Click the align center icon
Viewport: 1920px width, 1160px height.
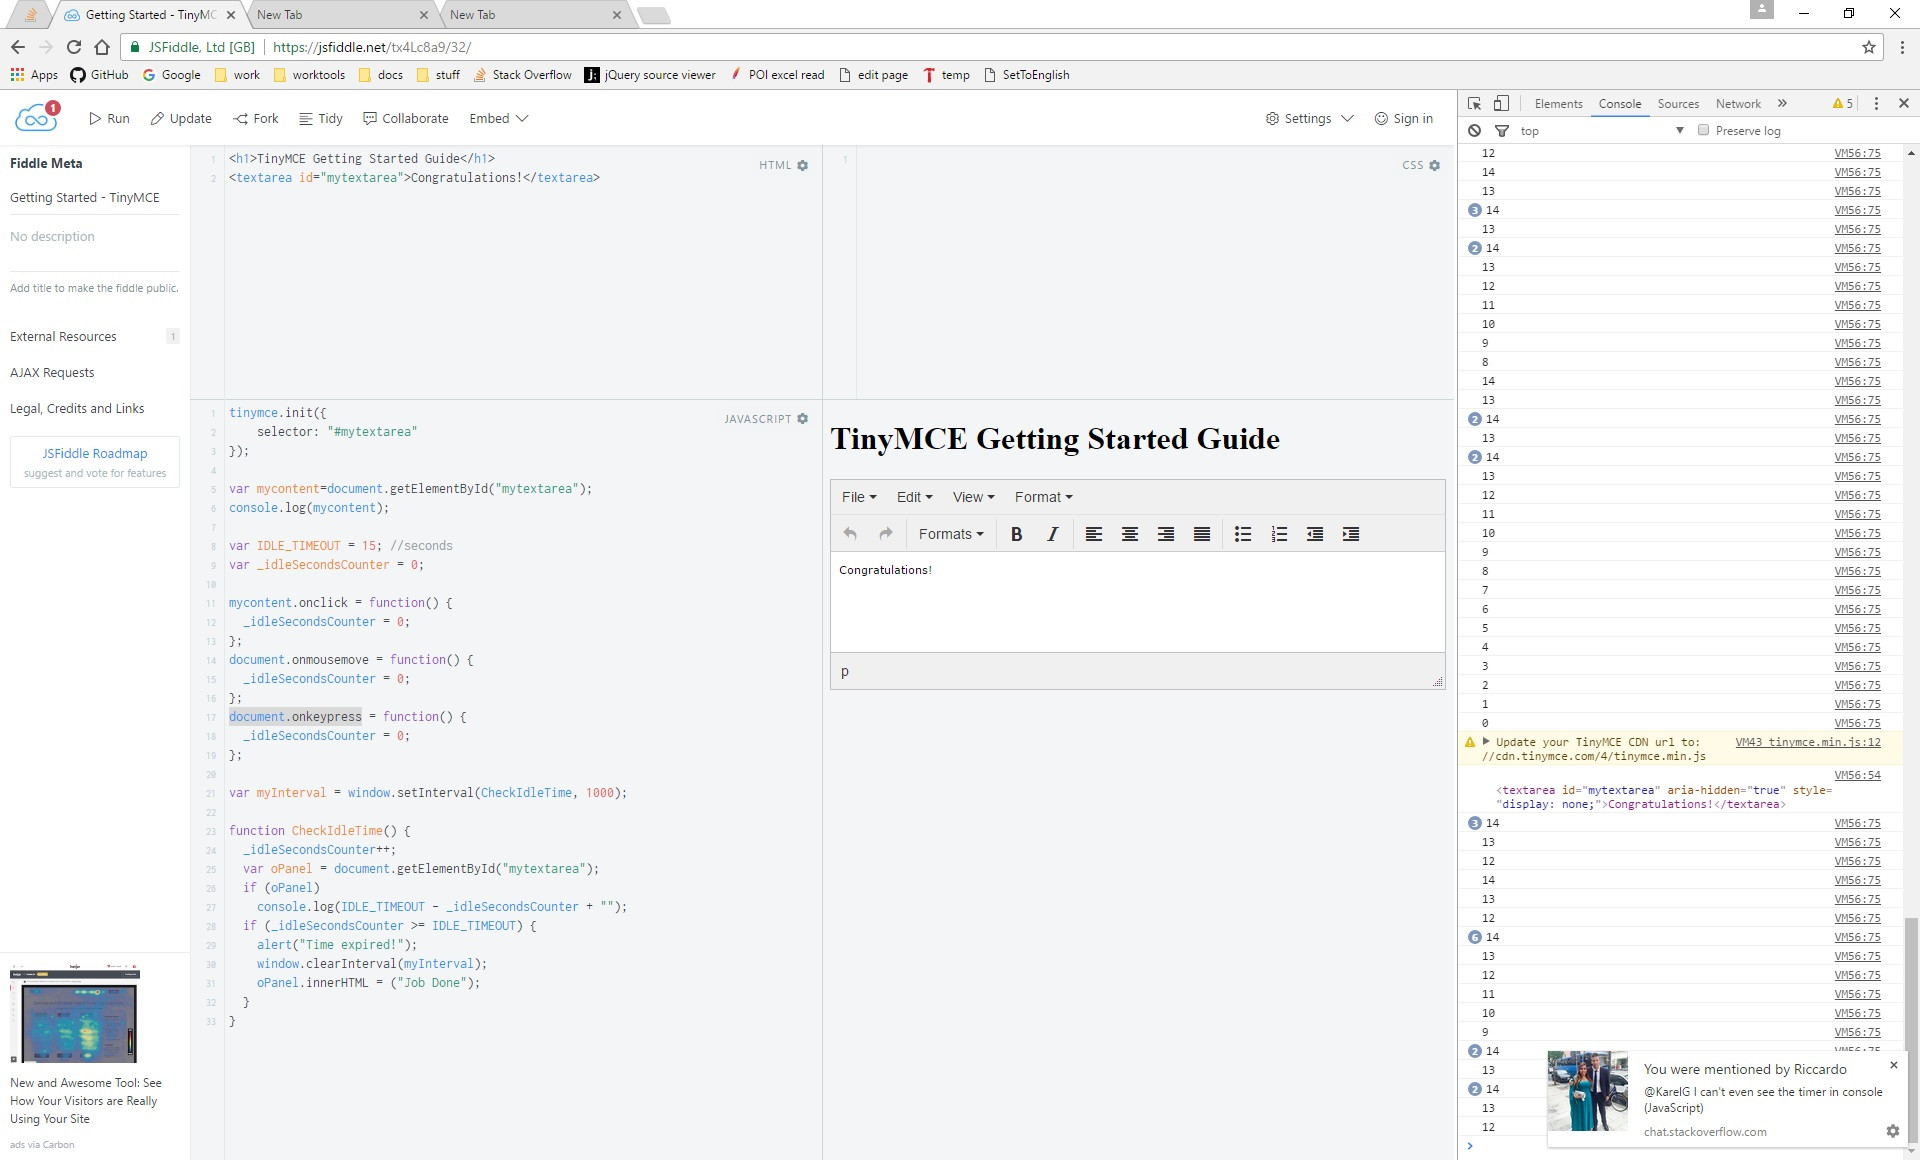1130,534
